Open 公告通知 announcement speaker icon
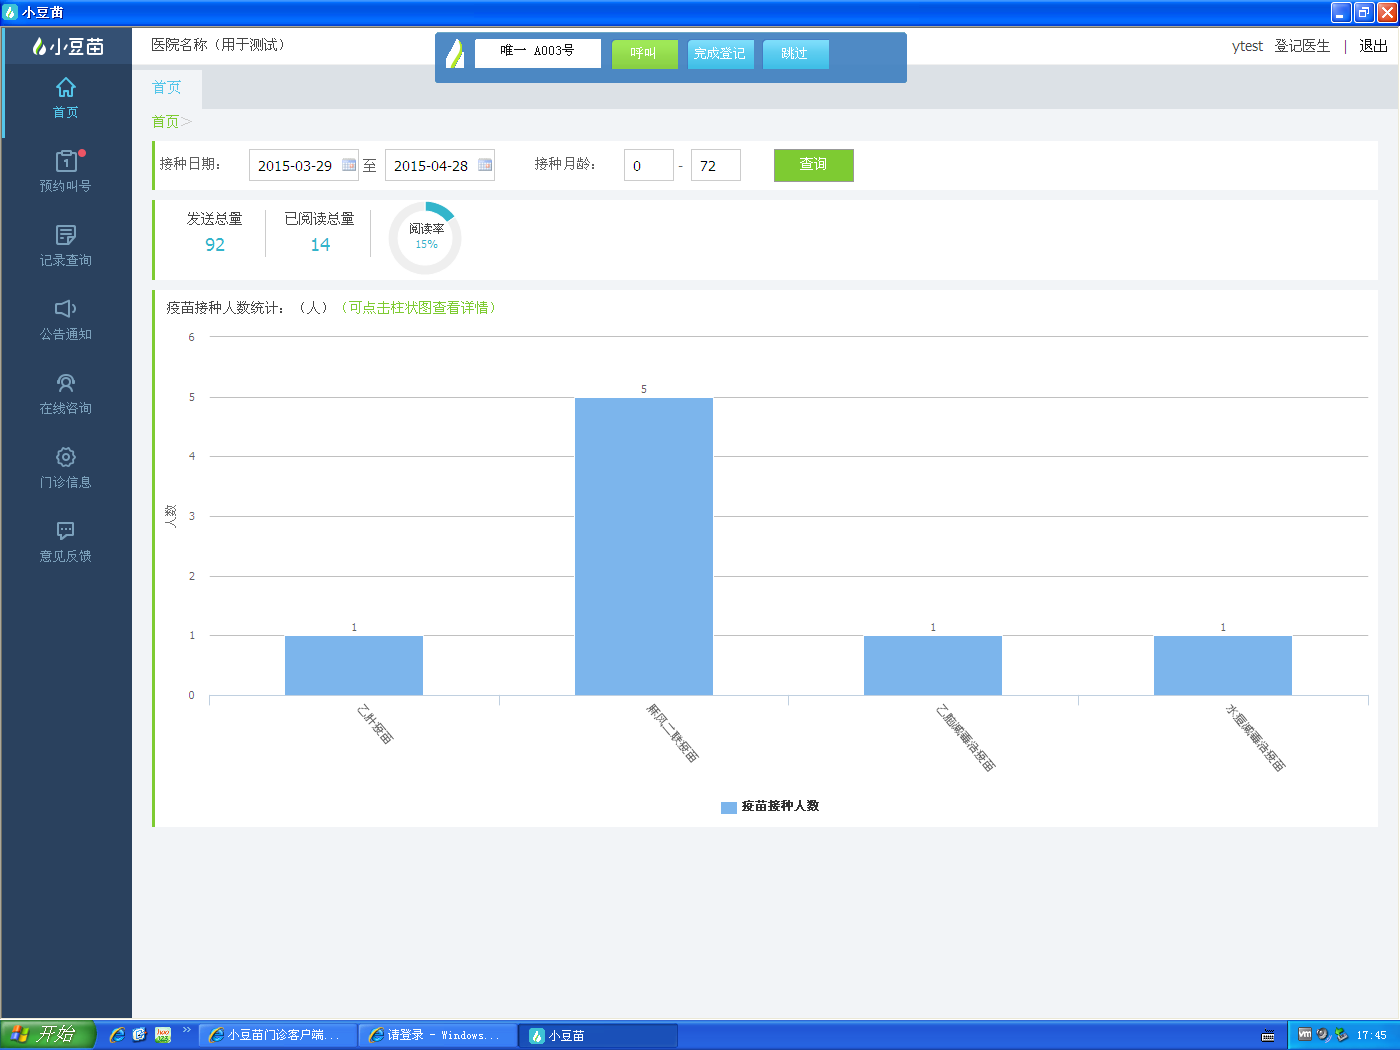 click(x=66, y=309)
